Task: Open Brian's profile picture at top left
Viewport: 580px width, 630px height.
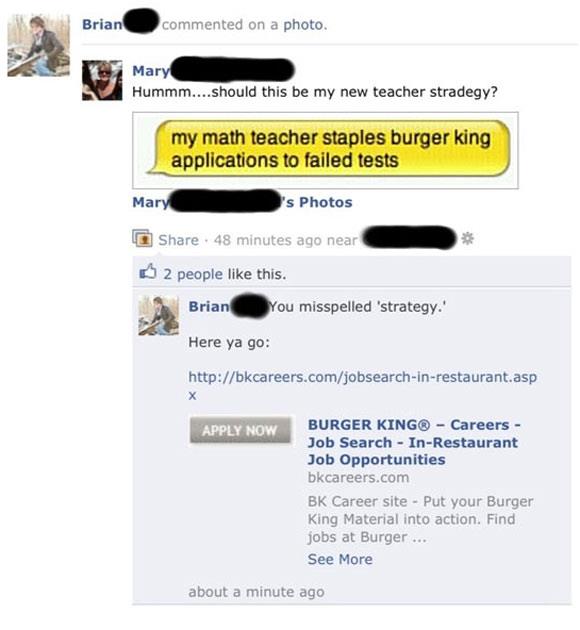Action: coord(39,45)
